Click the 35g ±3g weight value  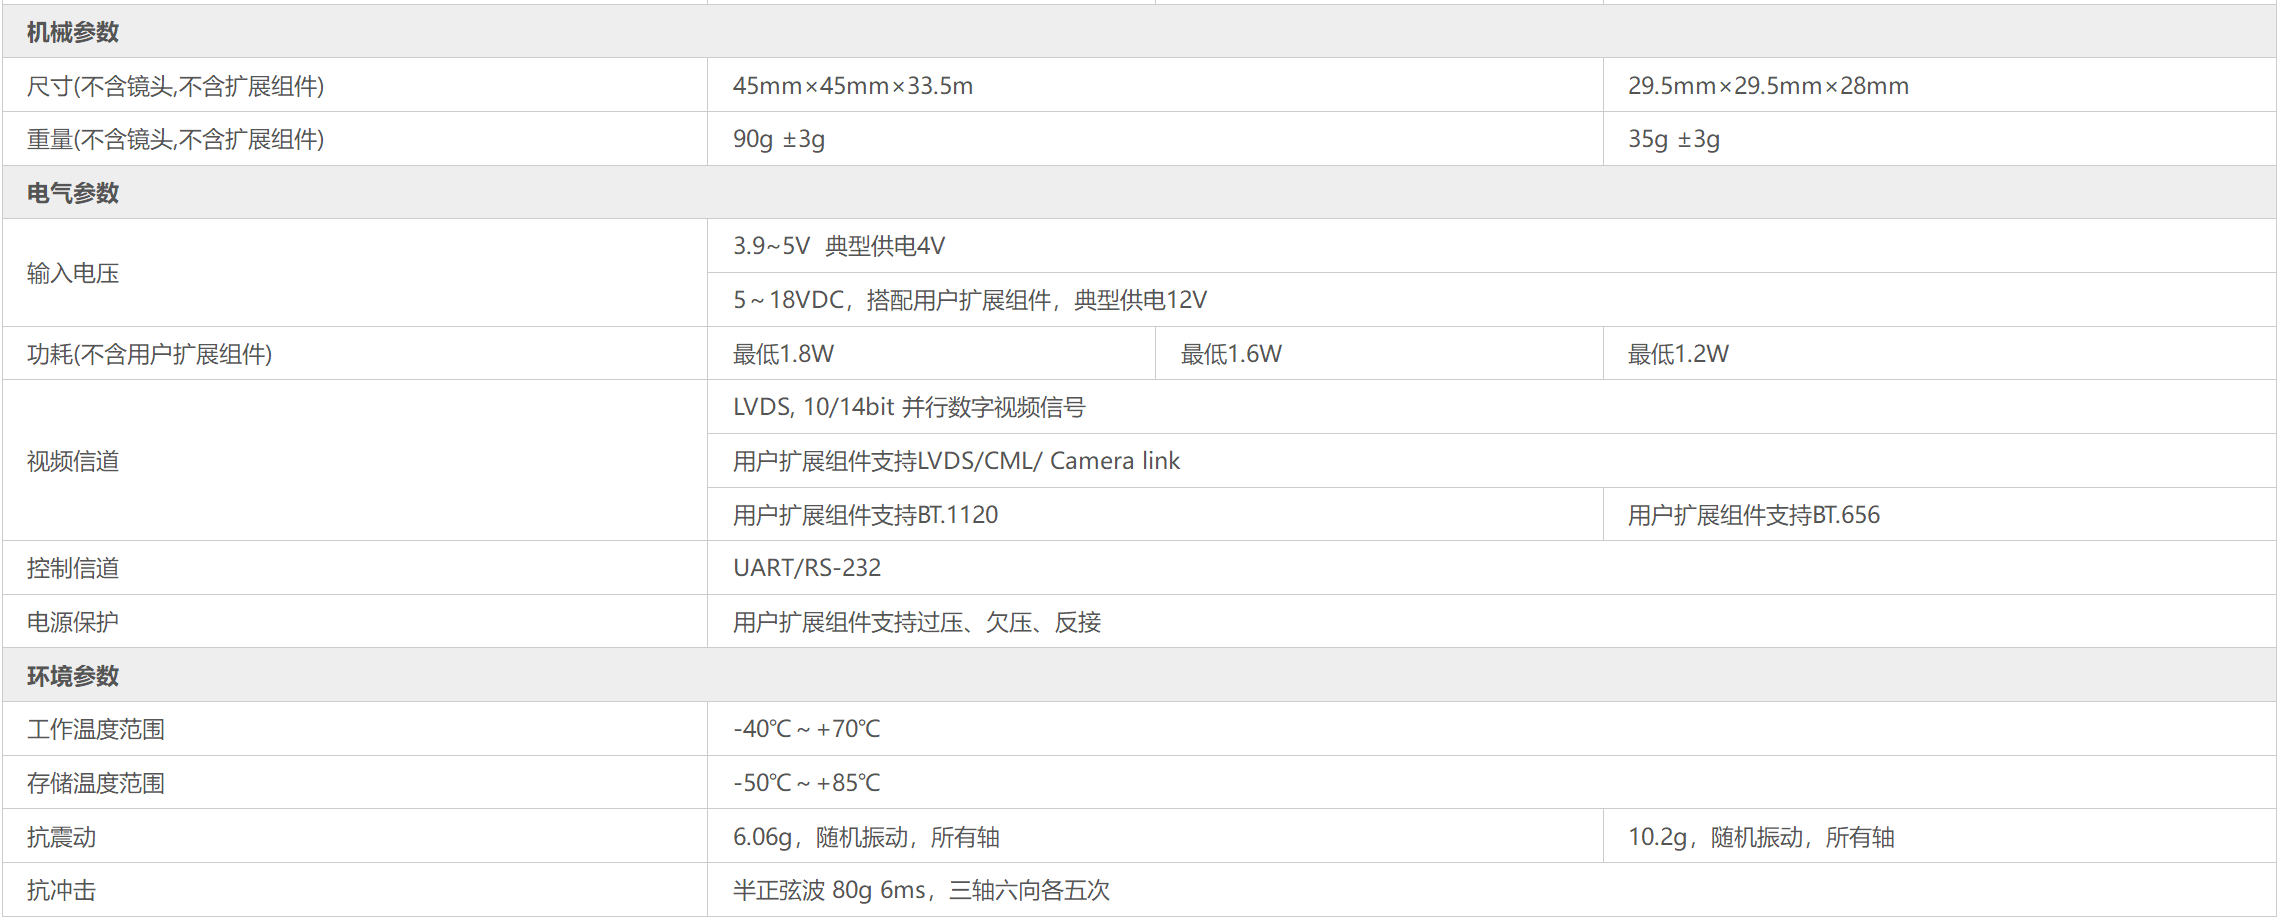[x=1673, y=139]
